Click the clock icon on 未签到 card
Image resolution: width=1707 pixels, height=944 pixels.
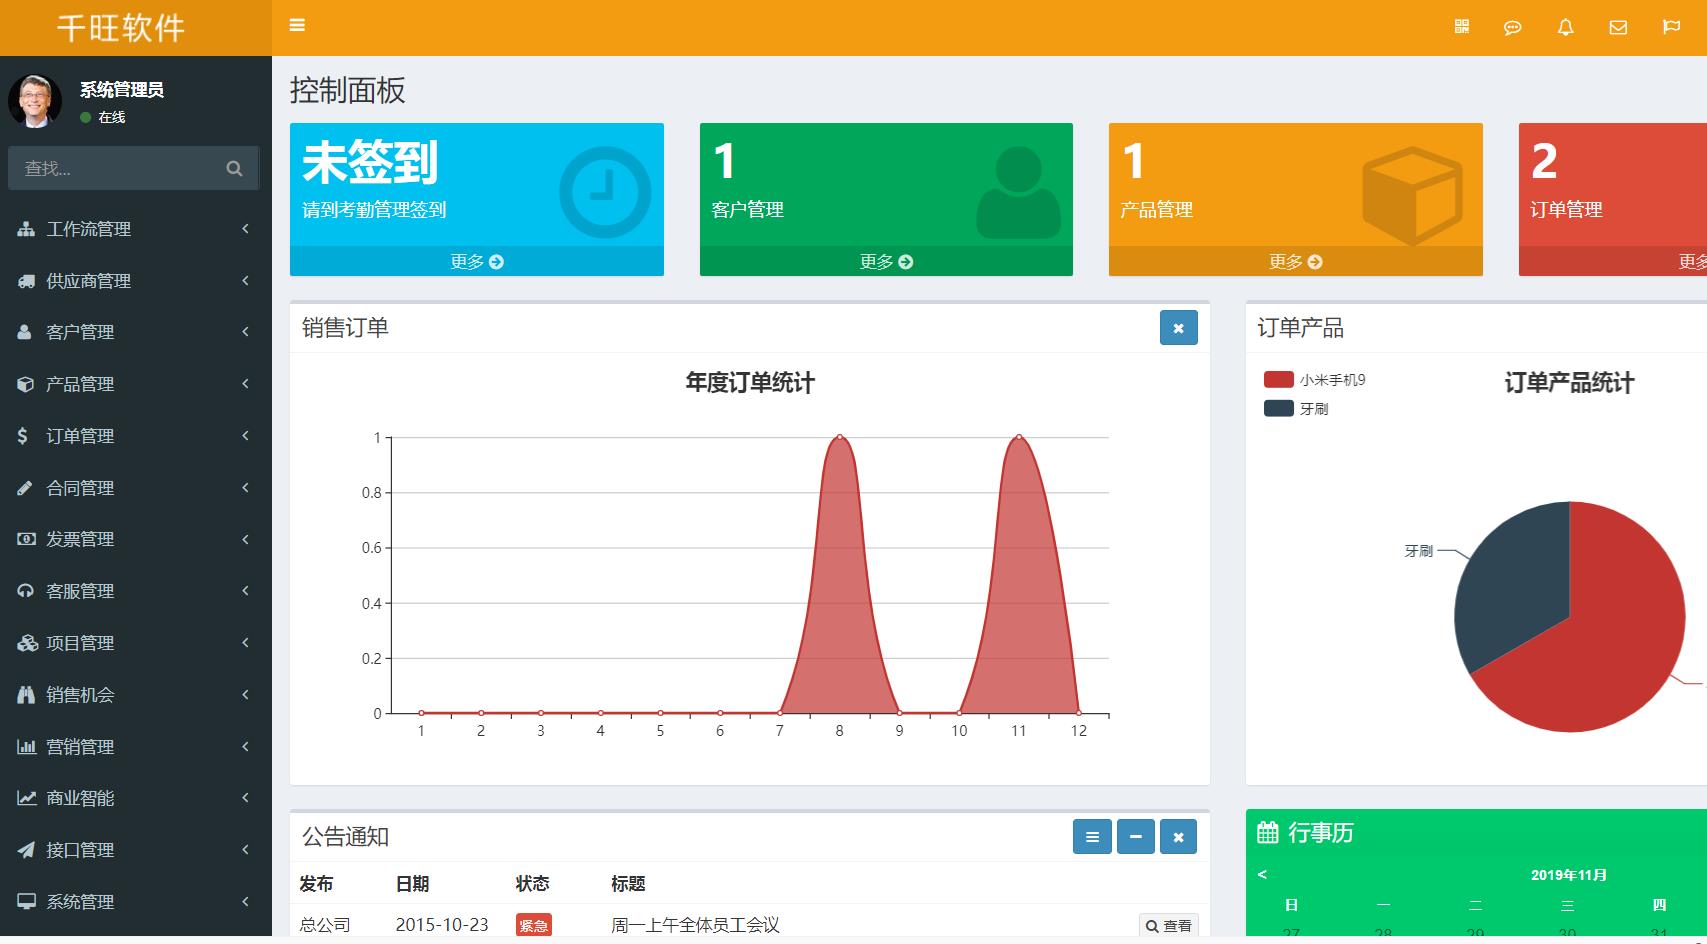605,192
